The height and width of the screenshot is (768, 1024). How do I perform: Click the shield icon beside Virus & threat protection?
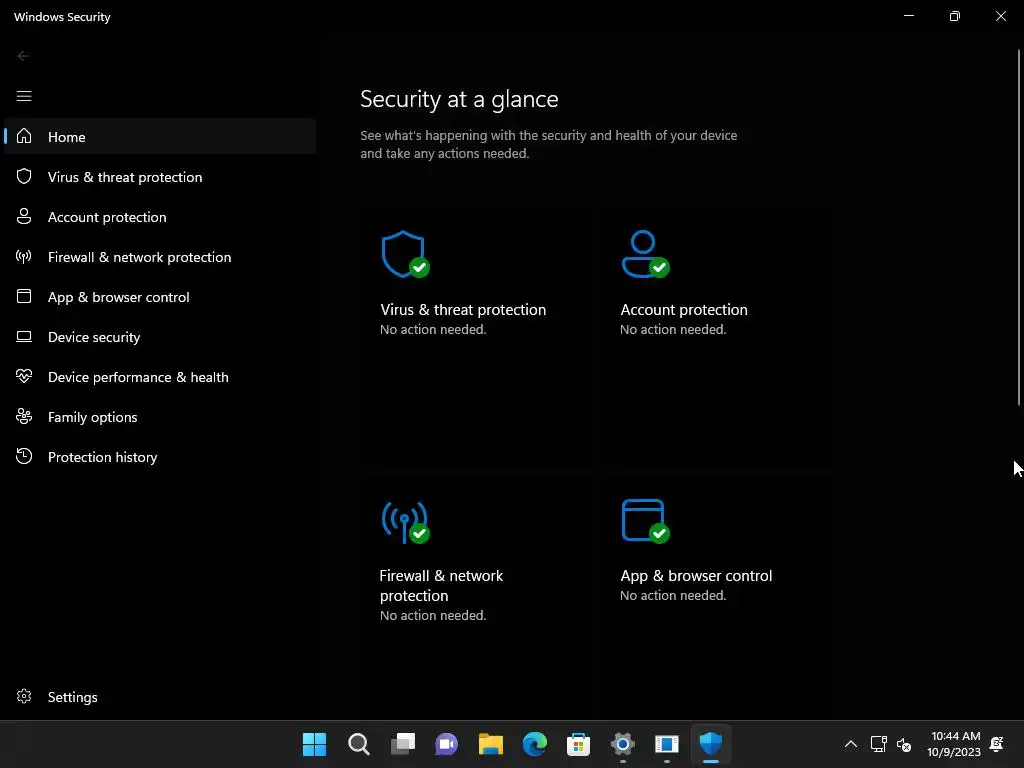point(24,176)
